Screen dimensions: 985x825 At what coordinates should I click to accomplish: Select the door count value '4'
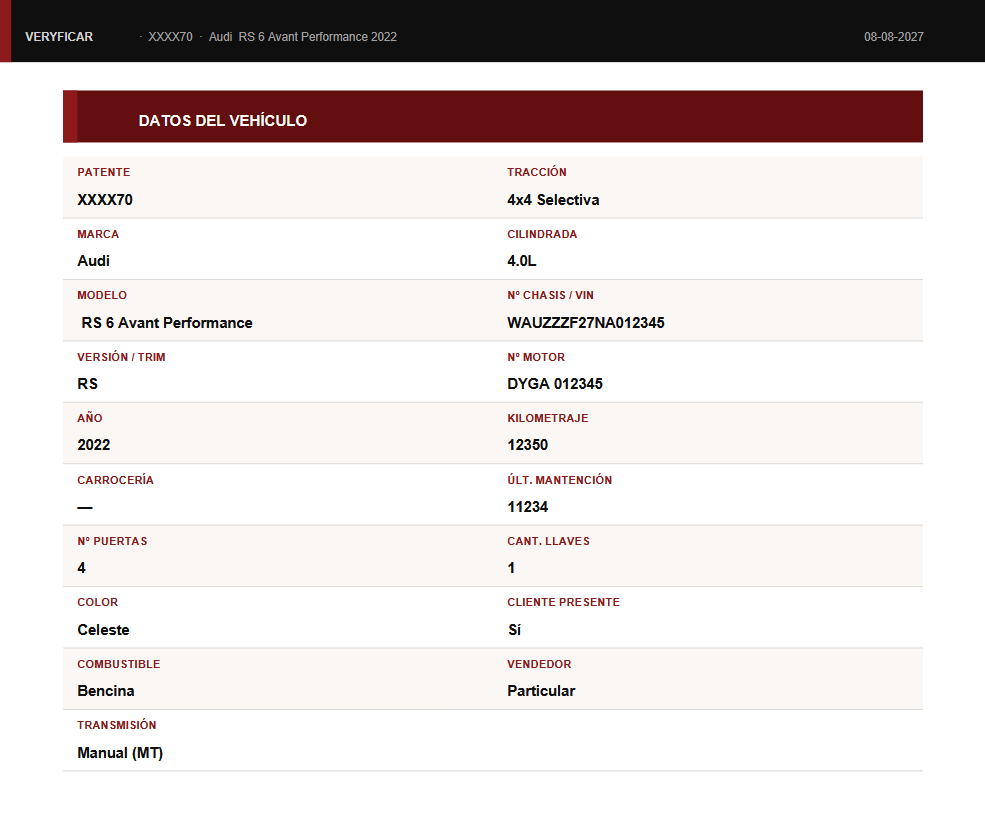(82, 568)
